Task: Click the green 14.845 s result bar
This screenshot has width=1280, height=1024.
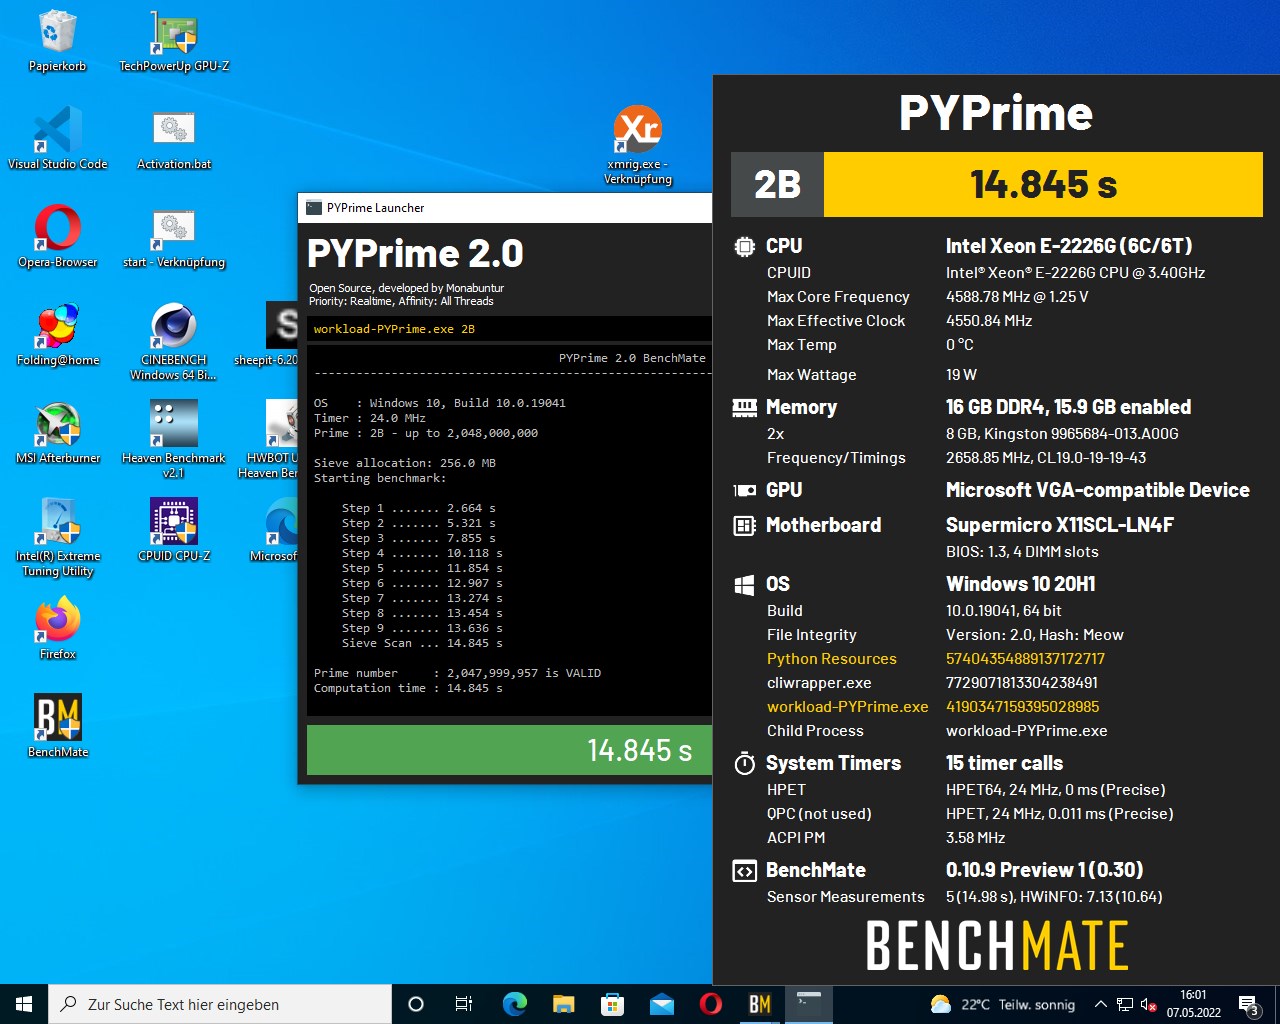Action: pos(509,750)
